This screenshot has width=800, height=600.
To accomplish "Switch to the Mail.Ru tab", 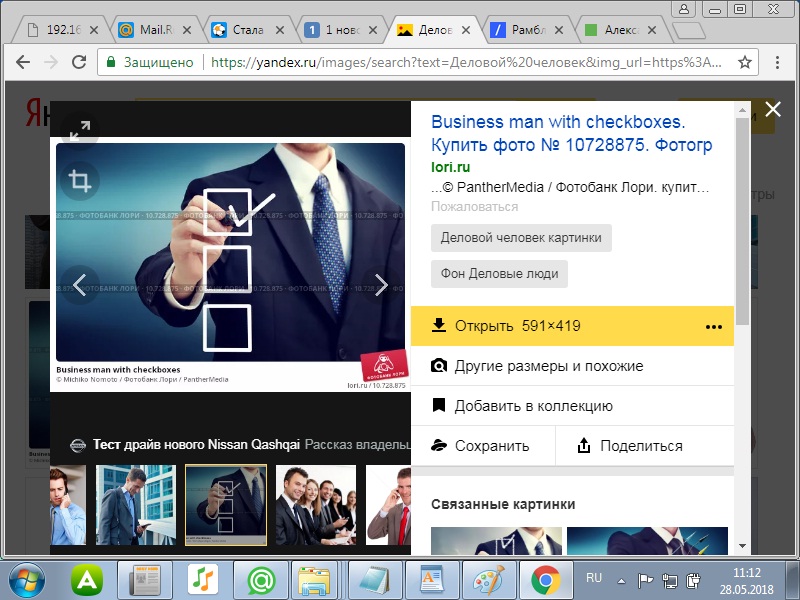I will pos(152,30).
